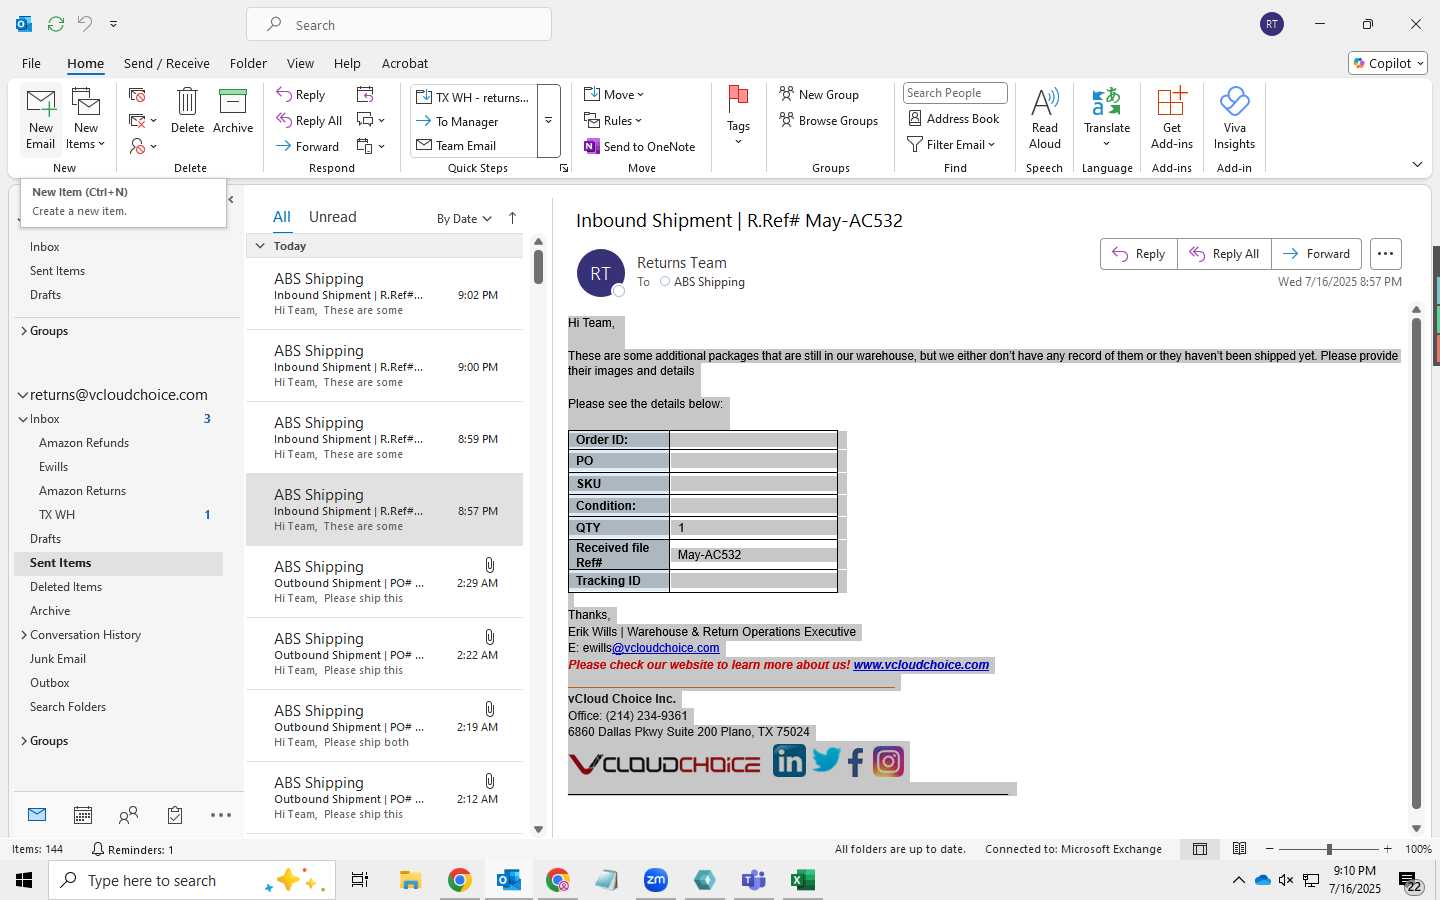Expand the Quick Steps gallery
This screenshot has height=900, width=1440.
point(548,120)
